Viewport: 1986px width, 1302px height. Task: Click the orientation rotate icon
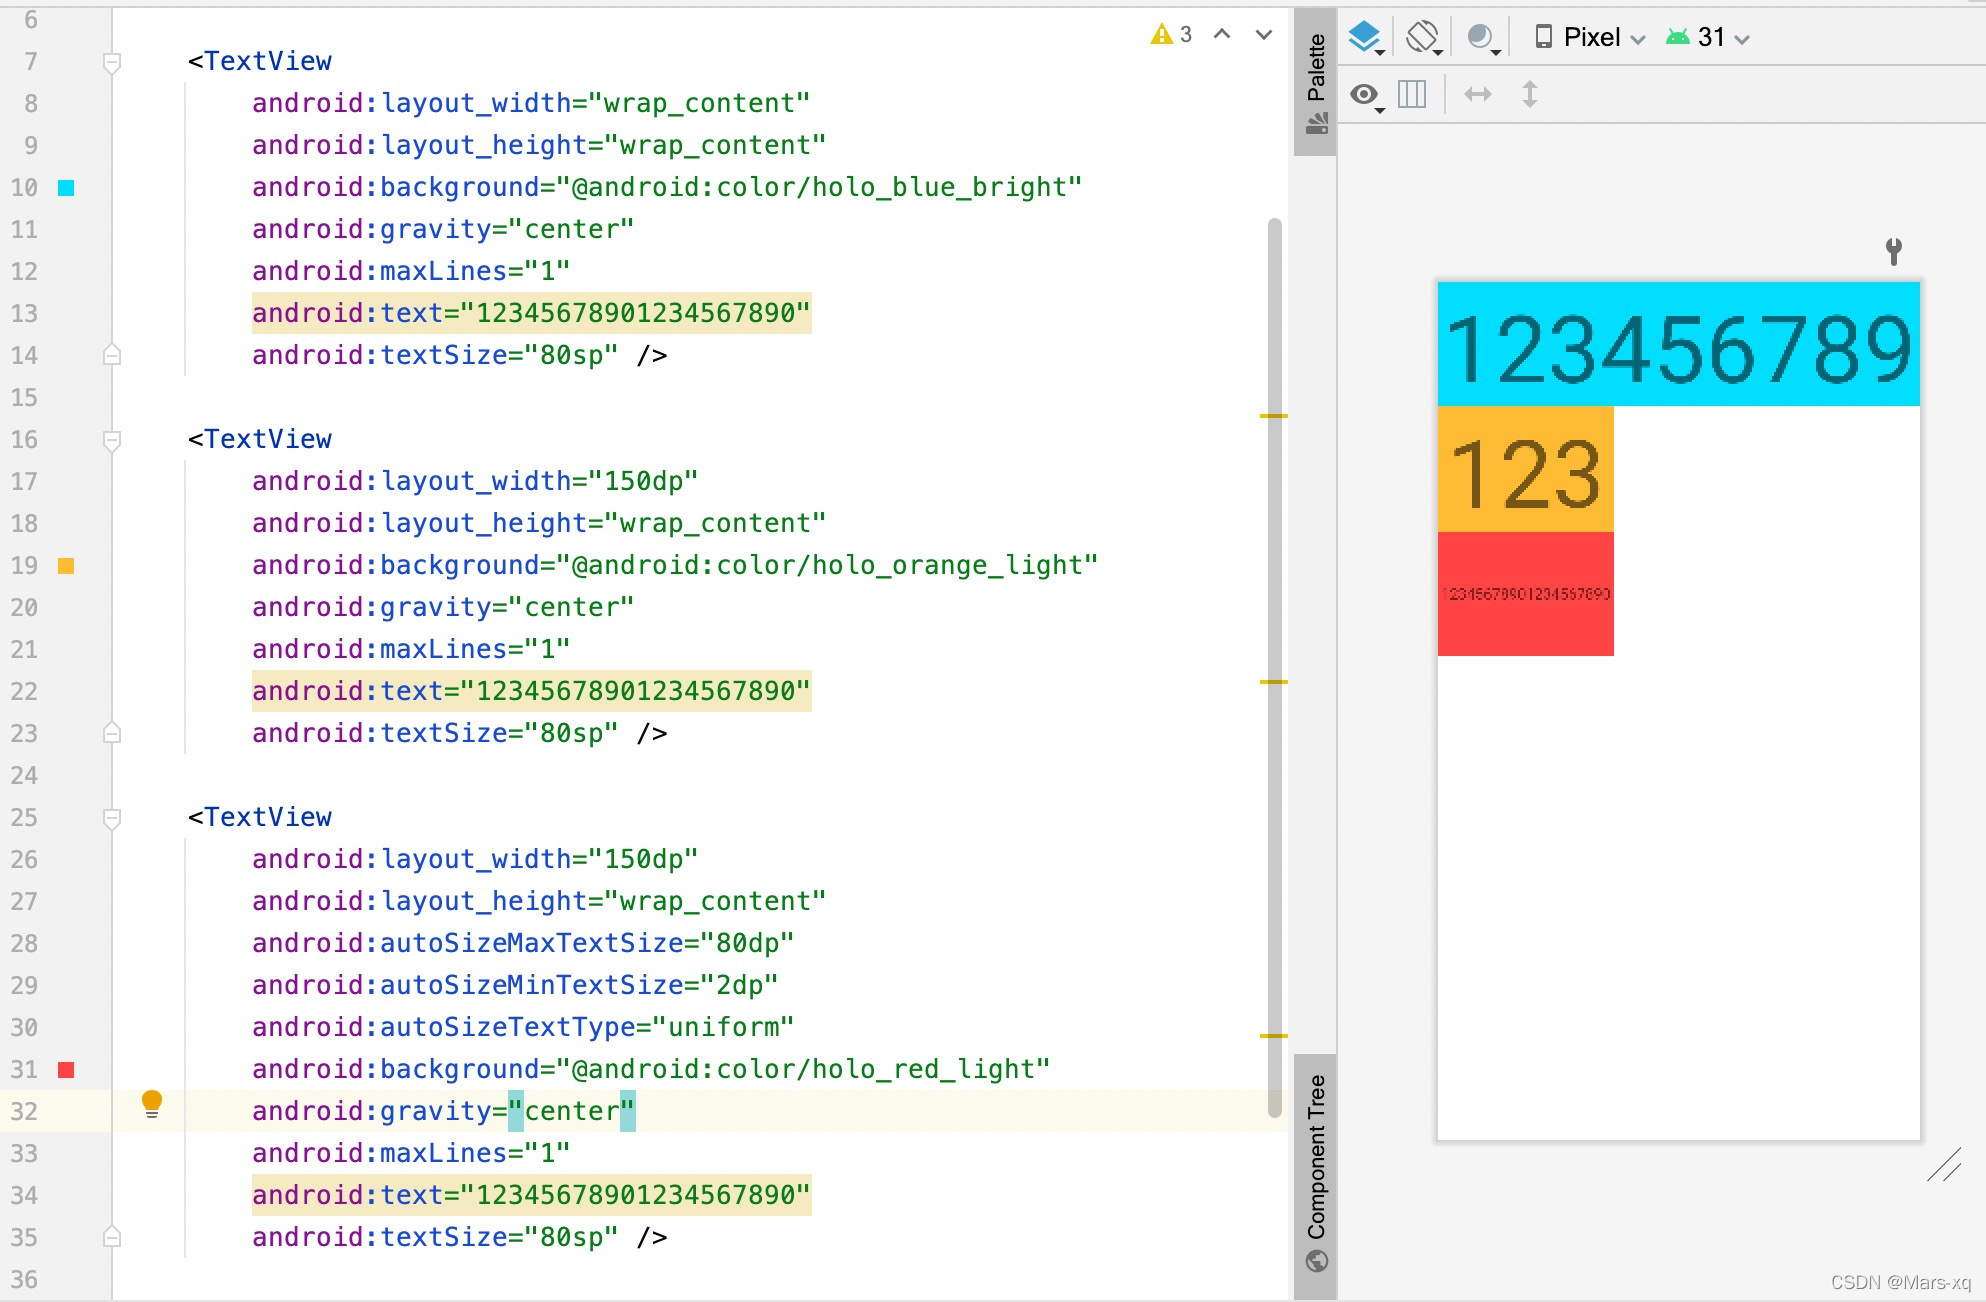(x=1423, y=37)
